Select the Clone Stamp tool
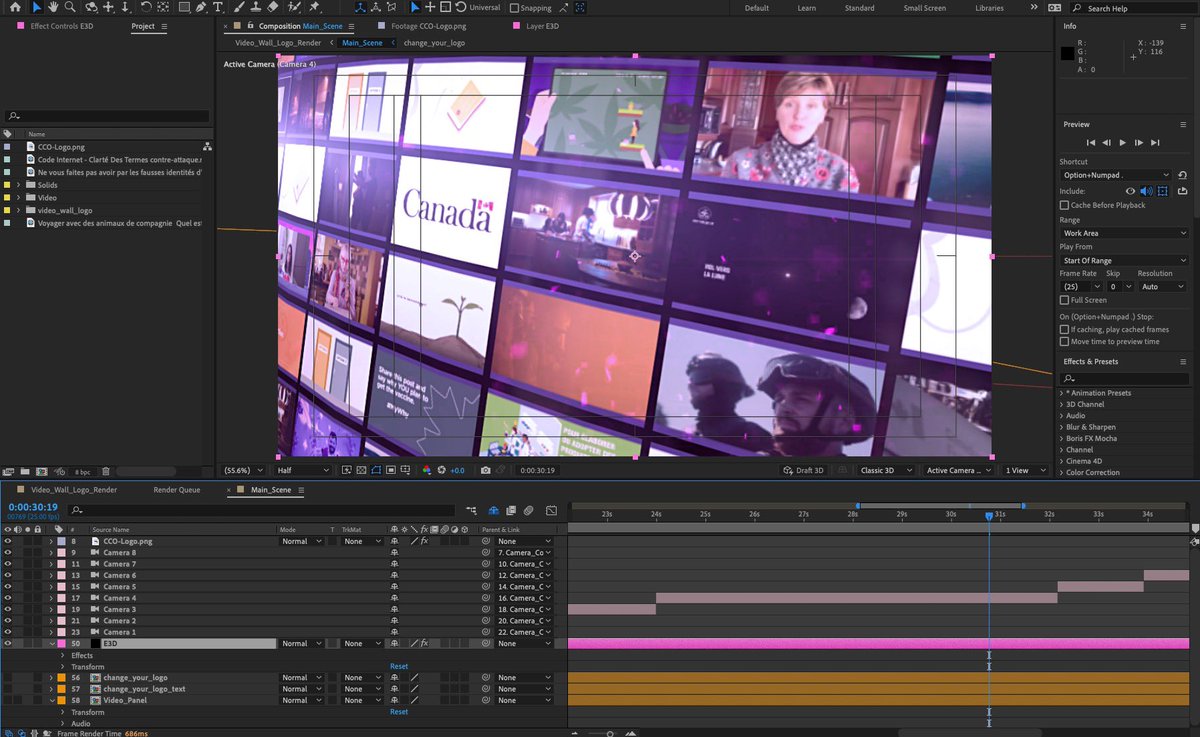The image size is (1200, 737). point(256,7)
